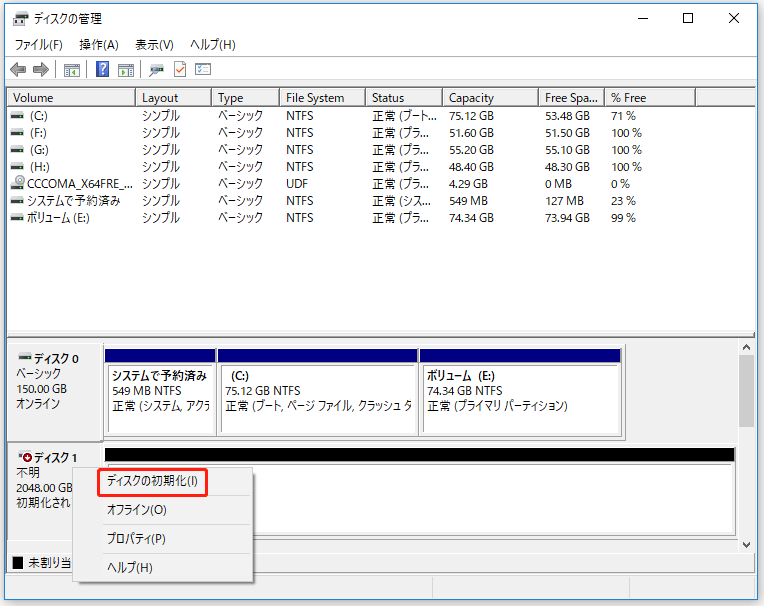Viewport: 764px width, 606px height.
Task: Sort by the Status column header
Action: (x=404, y=98)
